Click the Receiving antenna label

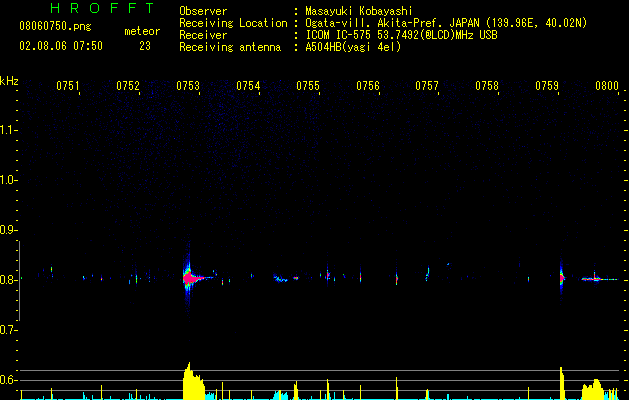(230, 47)
